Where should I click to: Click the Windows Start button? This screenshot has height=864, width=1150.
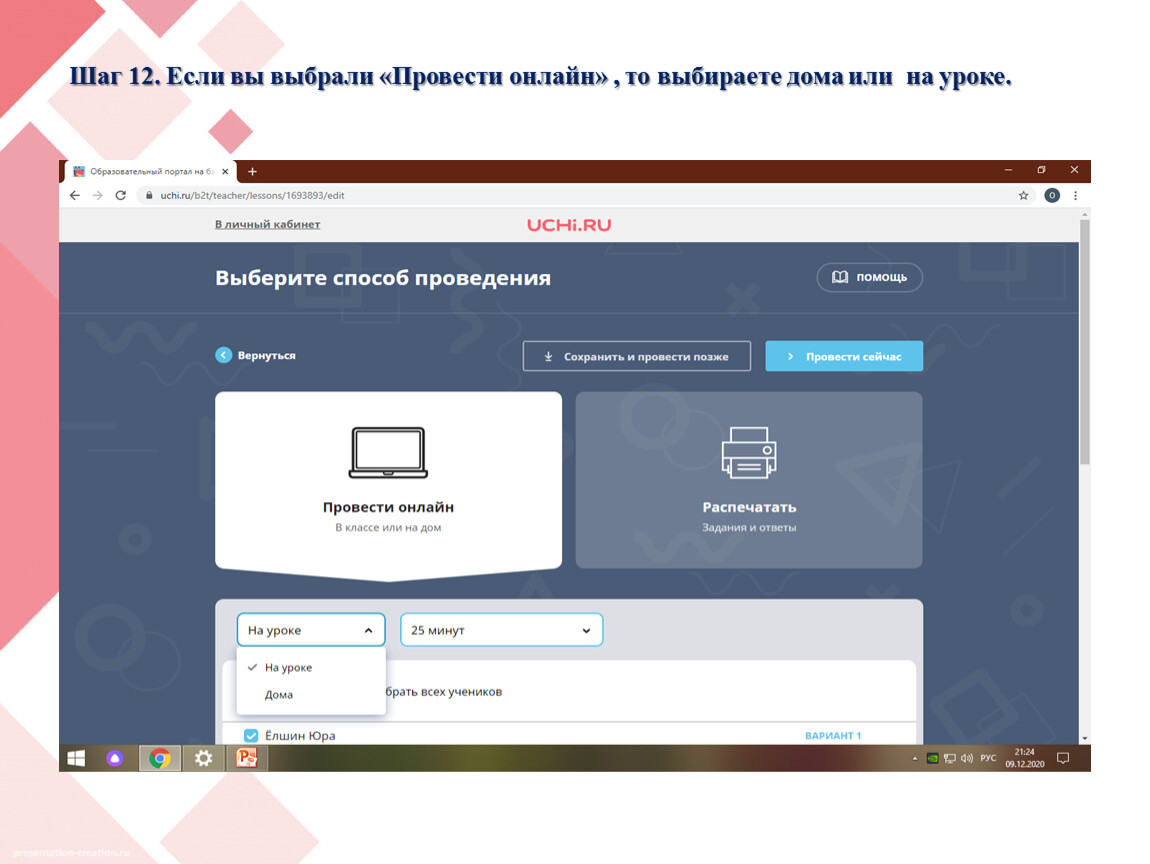pyautogui.click(x=76, y=758)
